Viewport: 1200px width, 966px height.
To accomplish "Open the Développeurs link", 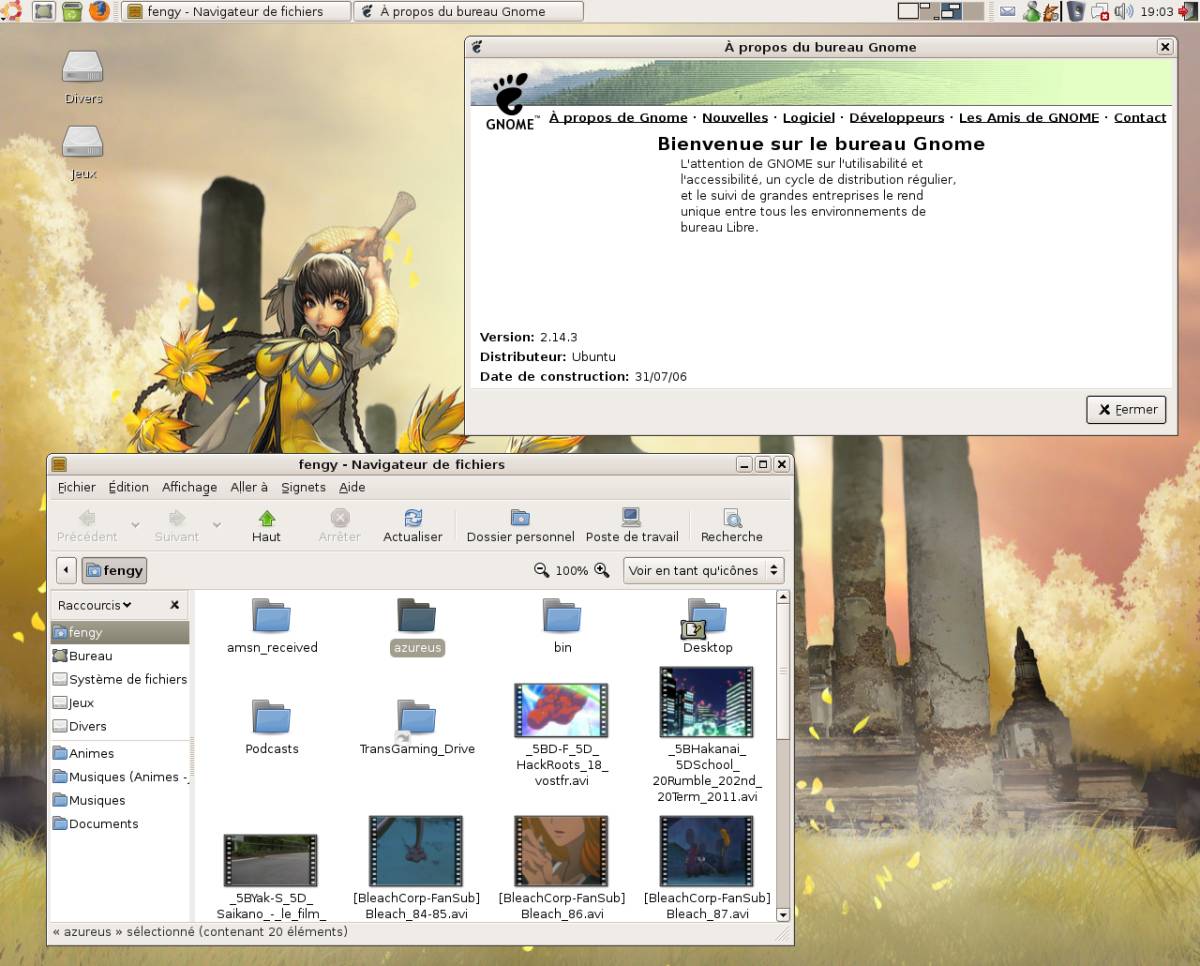I will (x=897, y=117).
